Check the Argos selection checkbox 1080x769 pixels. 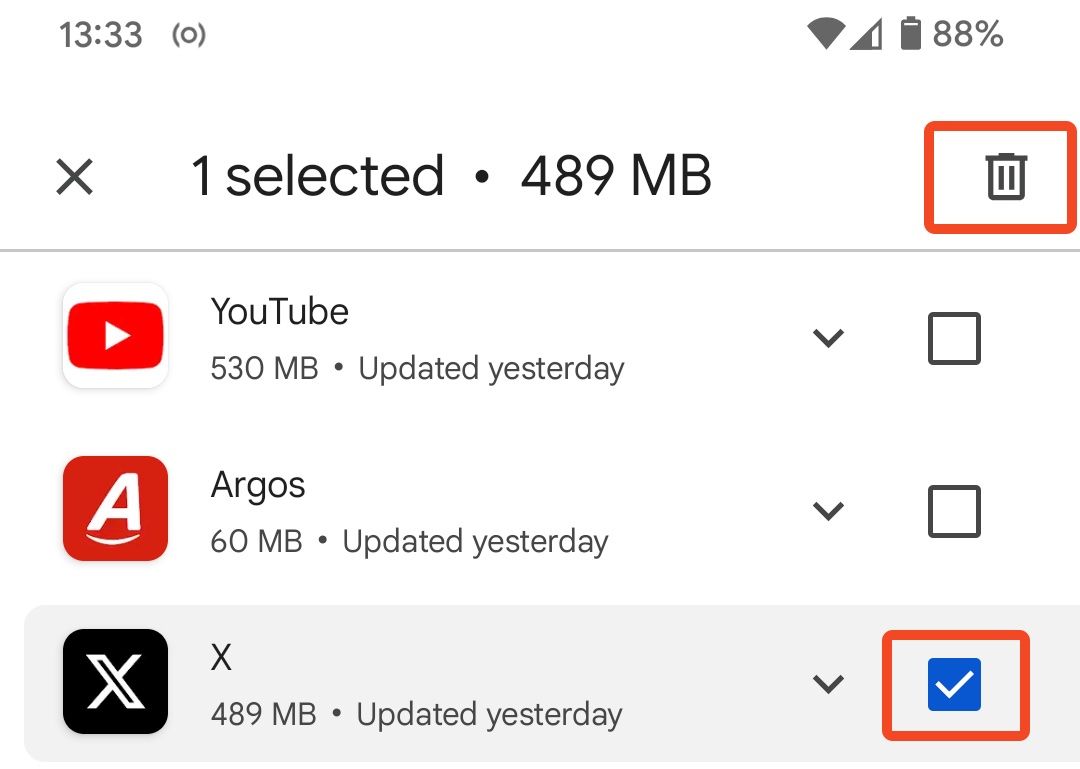coord(953,510)
